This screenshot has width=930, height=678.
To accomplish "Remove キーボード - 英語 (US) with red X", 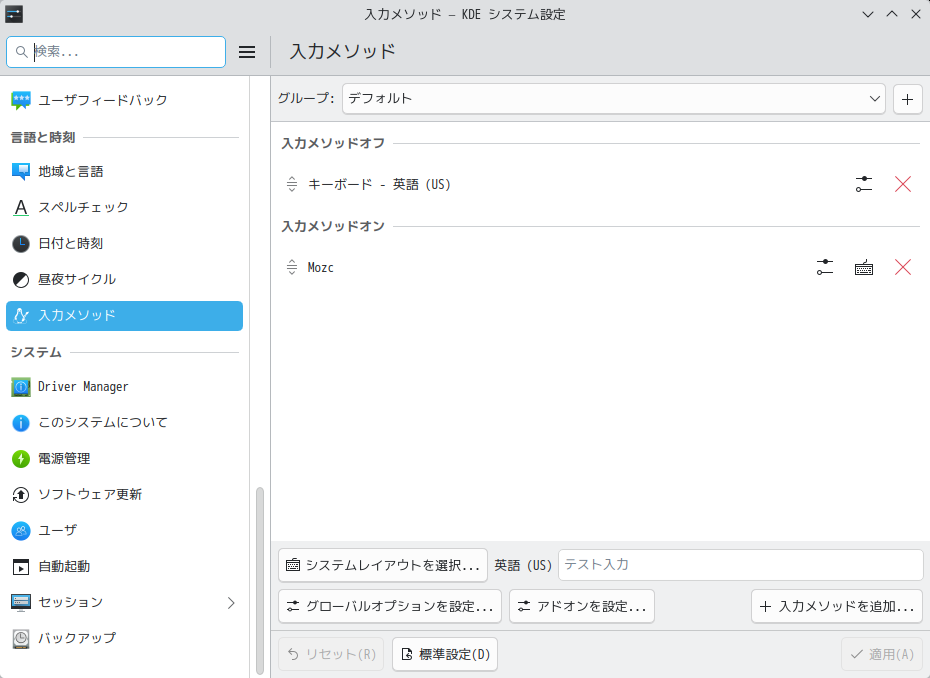I will (903, 184).
